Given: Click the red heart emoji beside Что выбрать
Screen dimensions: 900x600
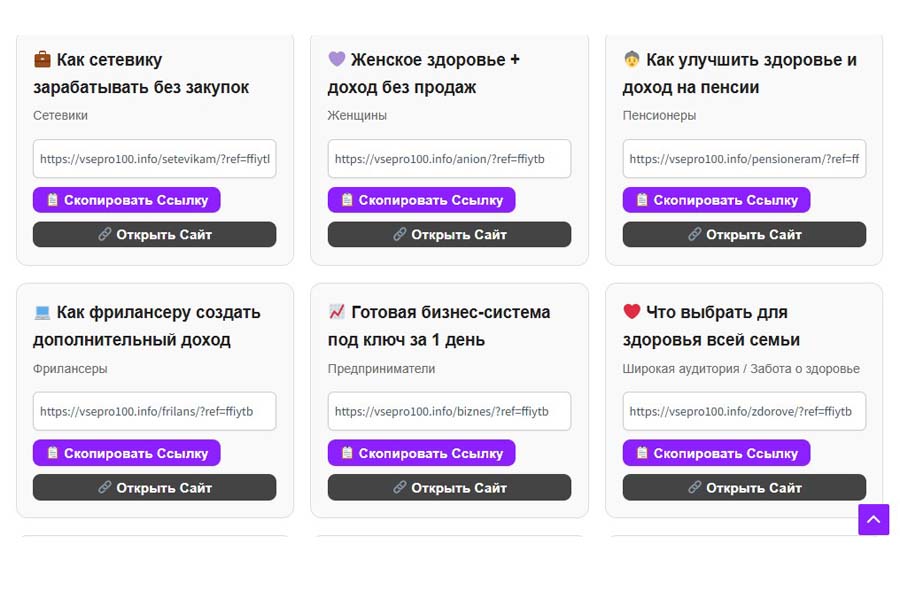Looking at the screenshot, I should point(632,312).
